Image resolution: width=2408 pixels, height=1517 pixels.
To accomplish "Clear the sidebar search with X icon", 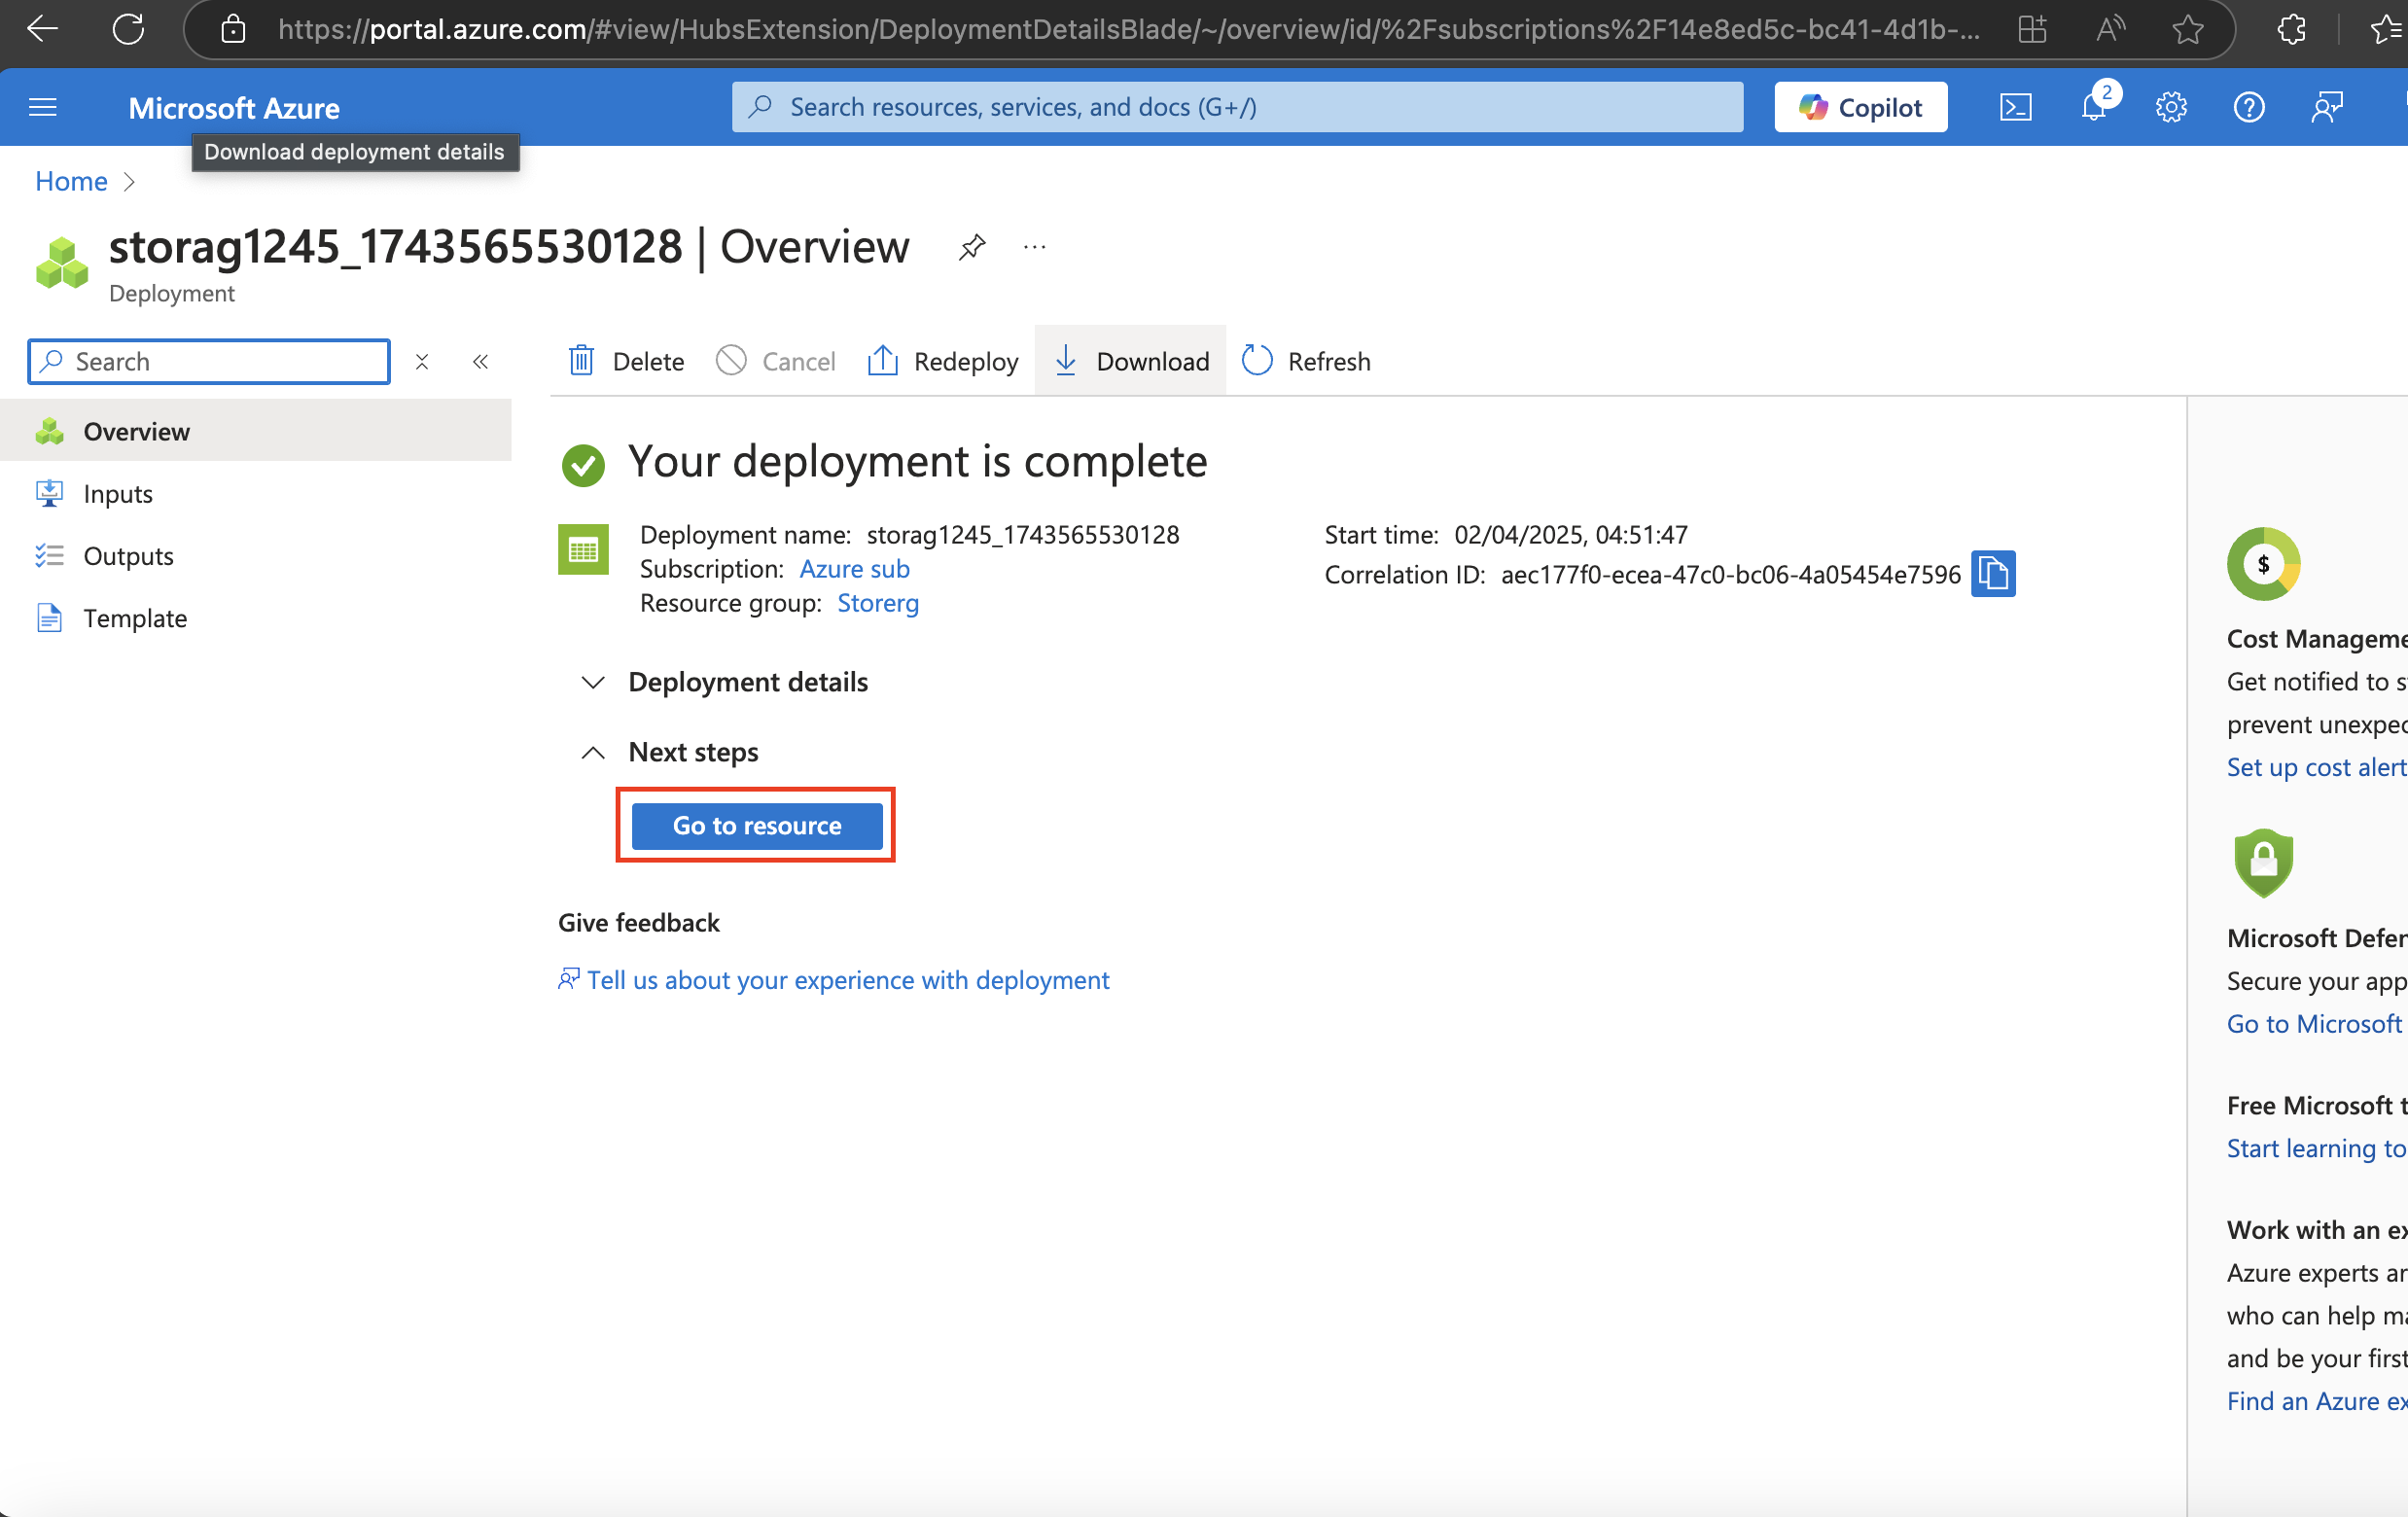I will 422,361.
